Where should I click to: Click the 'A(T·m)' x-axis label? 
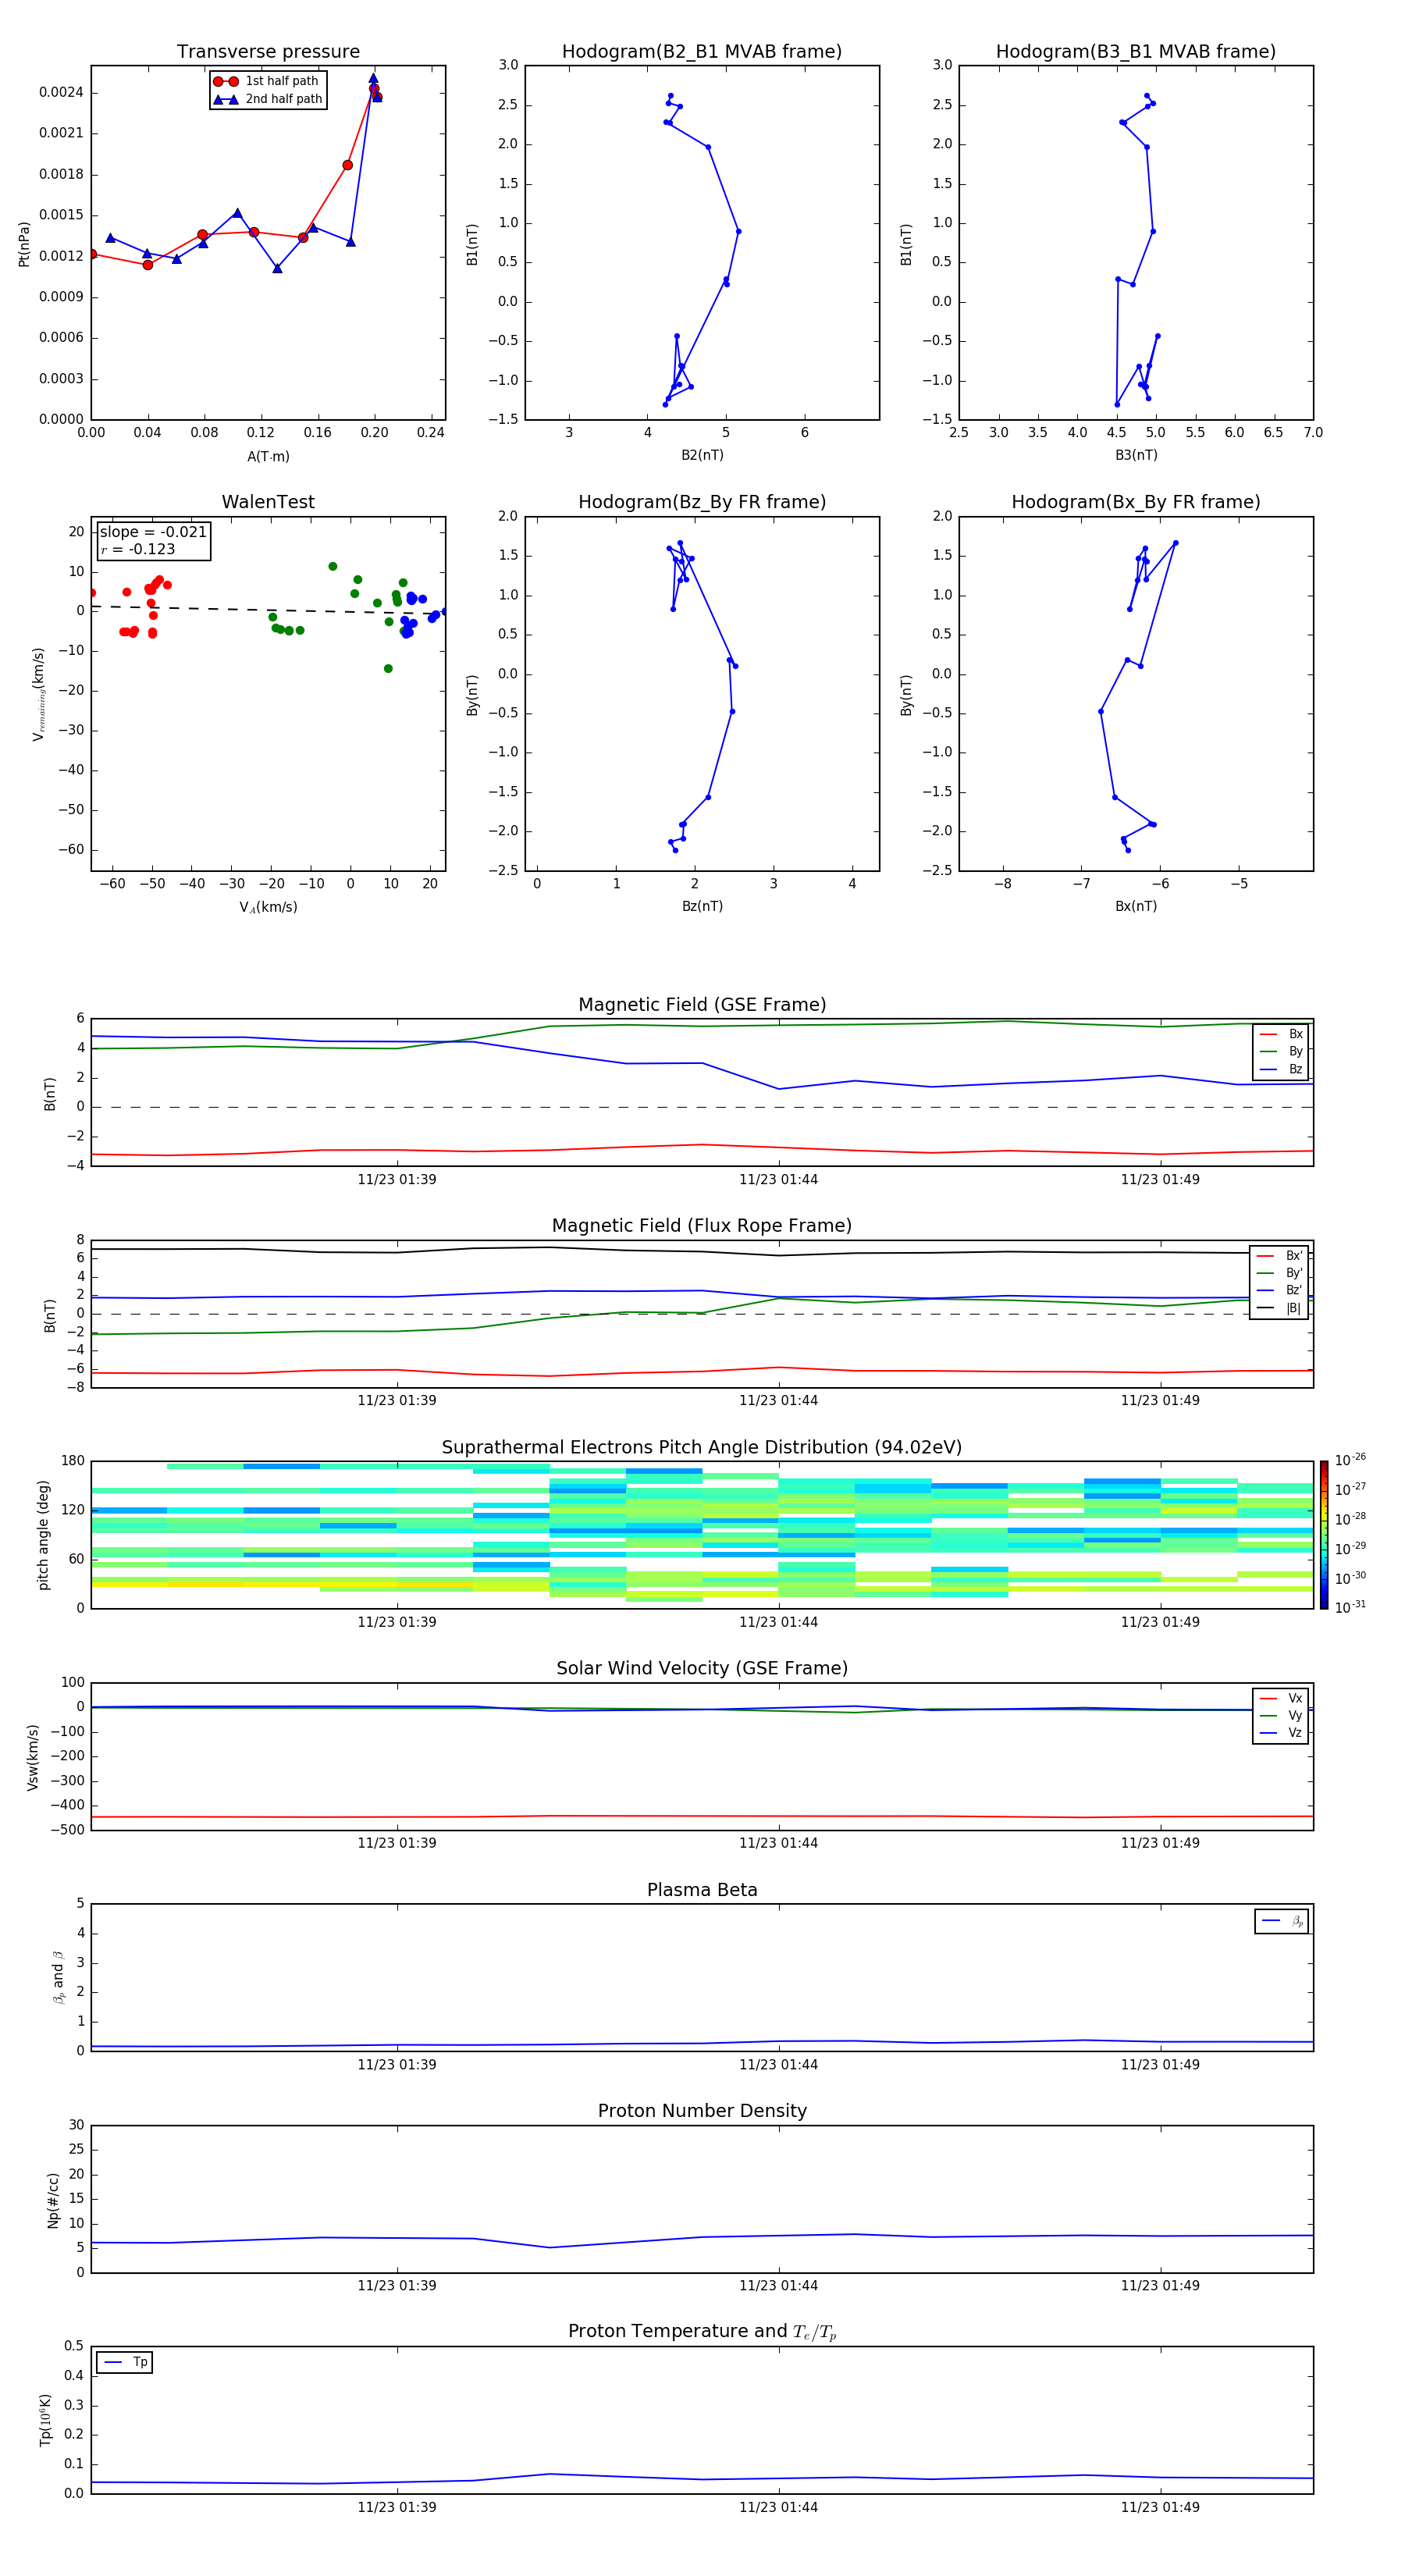click(268, 456)
